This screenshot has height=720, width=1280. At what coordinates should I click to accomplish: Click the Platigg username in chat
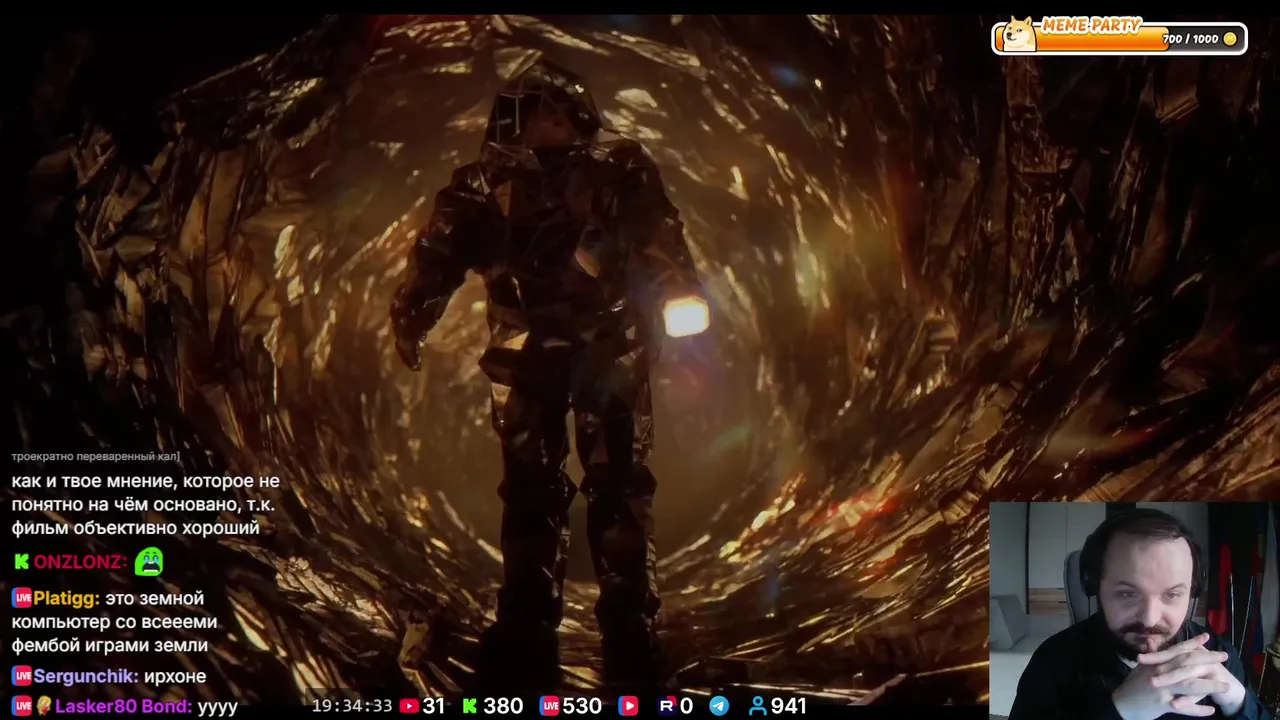tap(67, 598)
